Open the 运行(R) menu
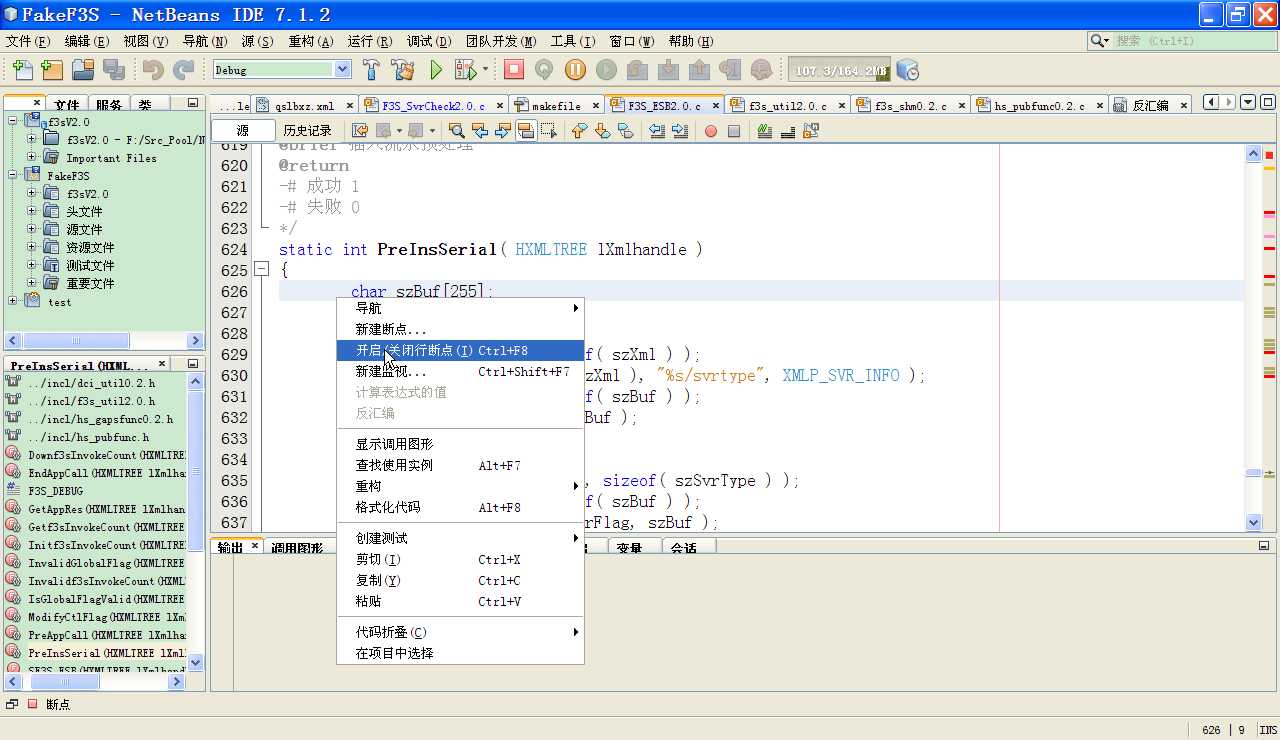The width and height of the screenshot is (1280, 740). (370, 41)
